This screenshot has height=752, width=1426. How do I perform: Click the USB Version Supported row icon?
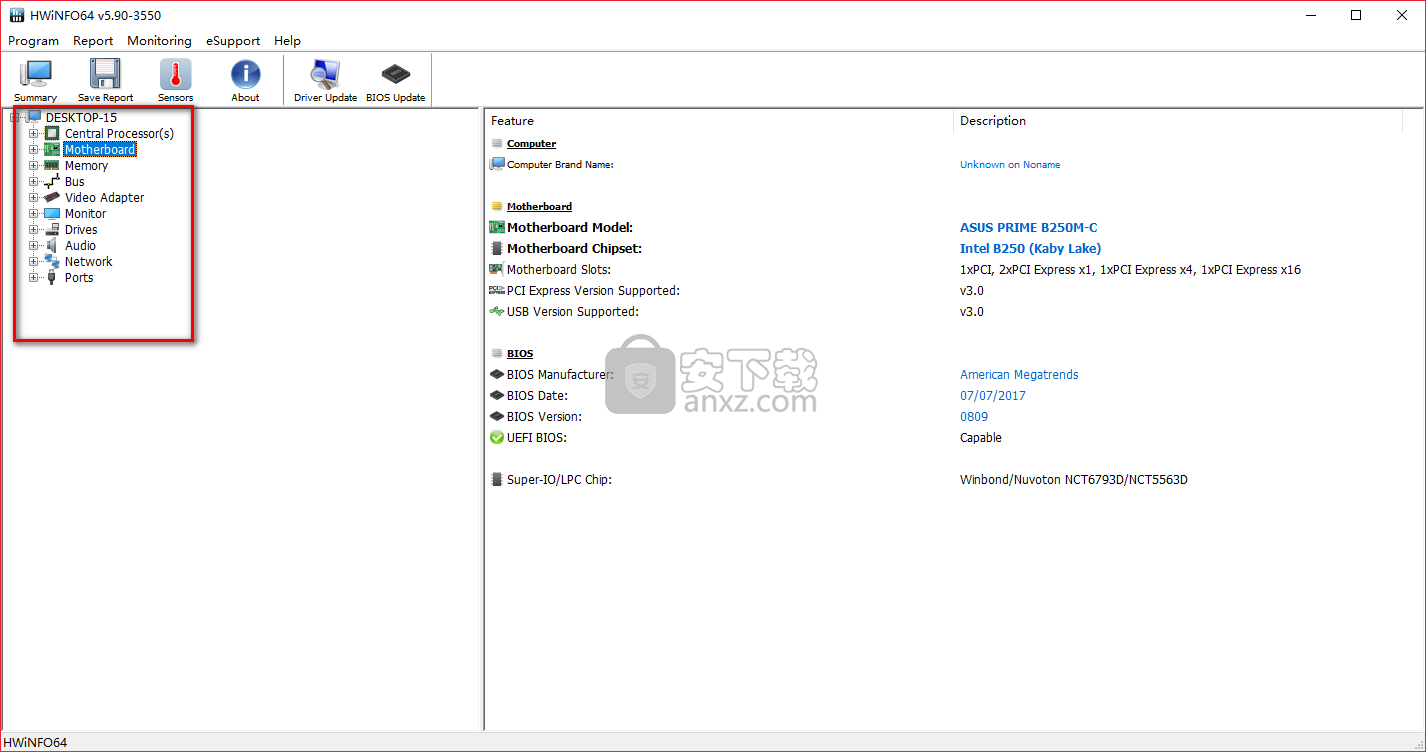click(x=497, y=312)
